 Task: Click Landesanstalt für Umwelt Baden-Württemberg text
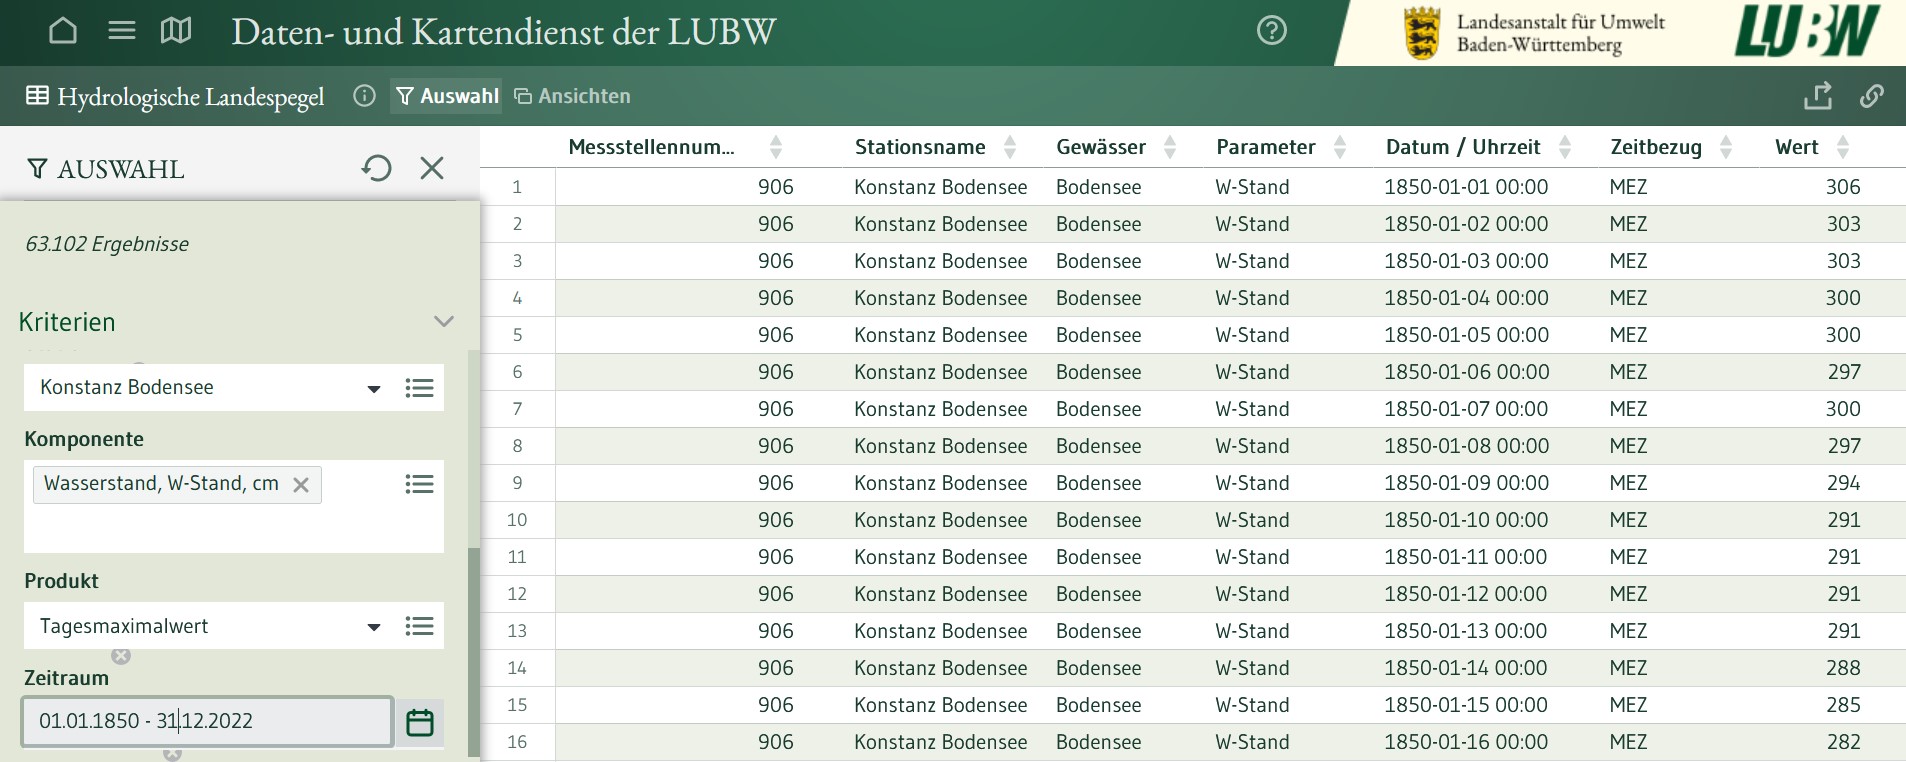click(x=1560, y=33)
